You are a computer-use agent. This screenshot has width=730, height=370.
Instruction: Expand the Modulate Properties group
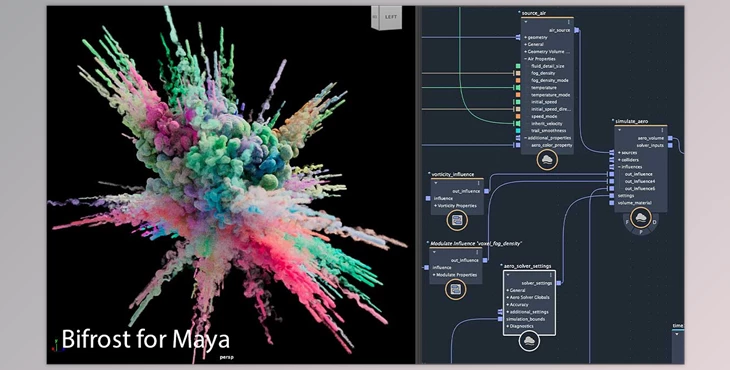(x=434, y=275)
